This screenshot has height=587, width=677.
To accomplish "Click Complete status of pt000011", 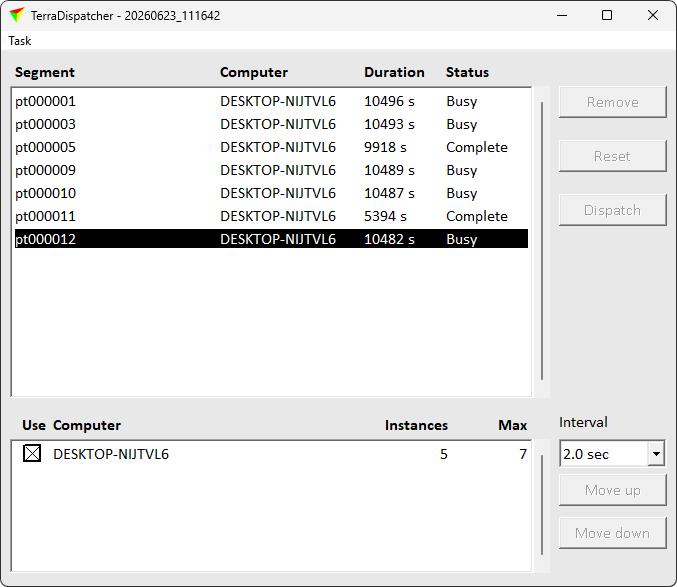I will click(x=477, y=216).
